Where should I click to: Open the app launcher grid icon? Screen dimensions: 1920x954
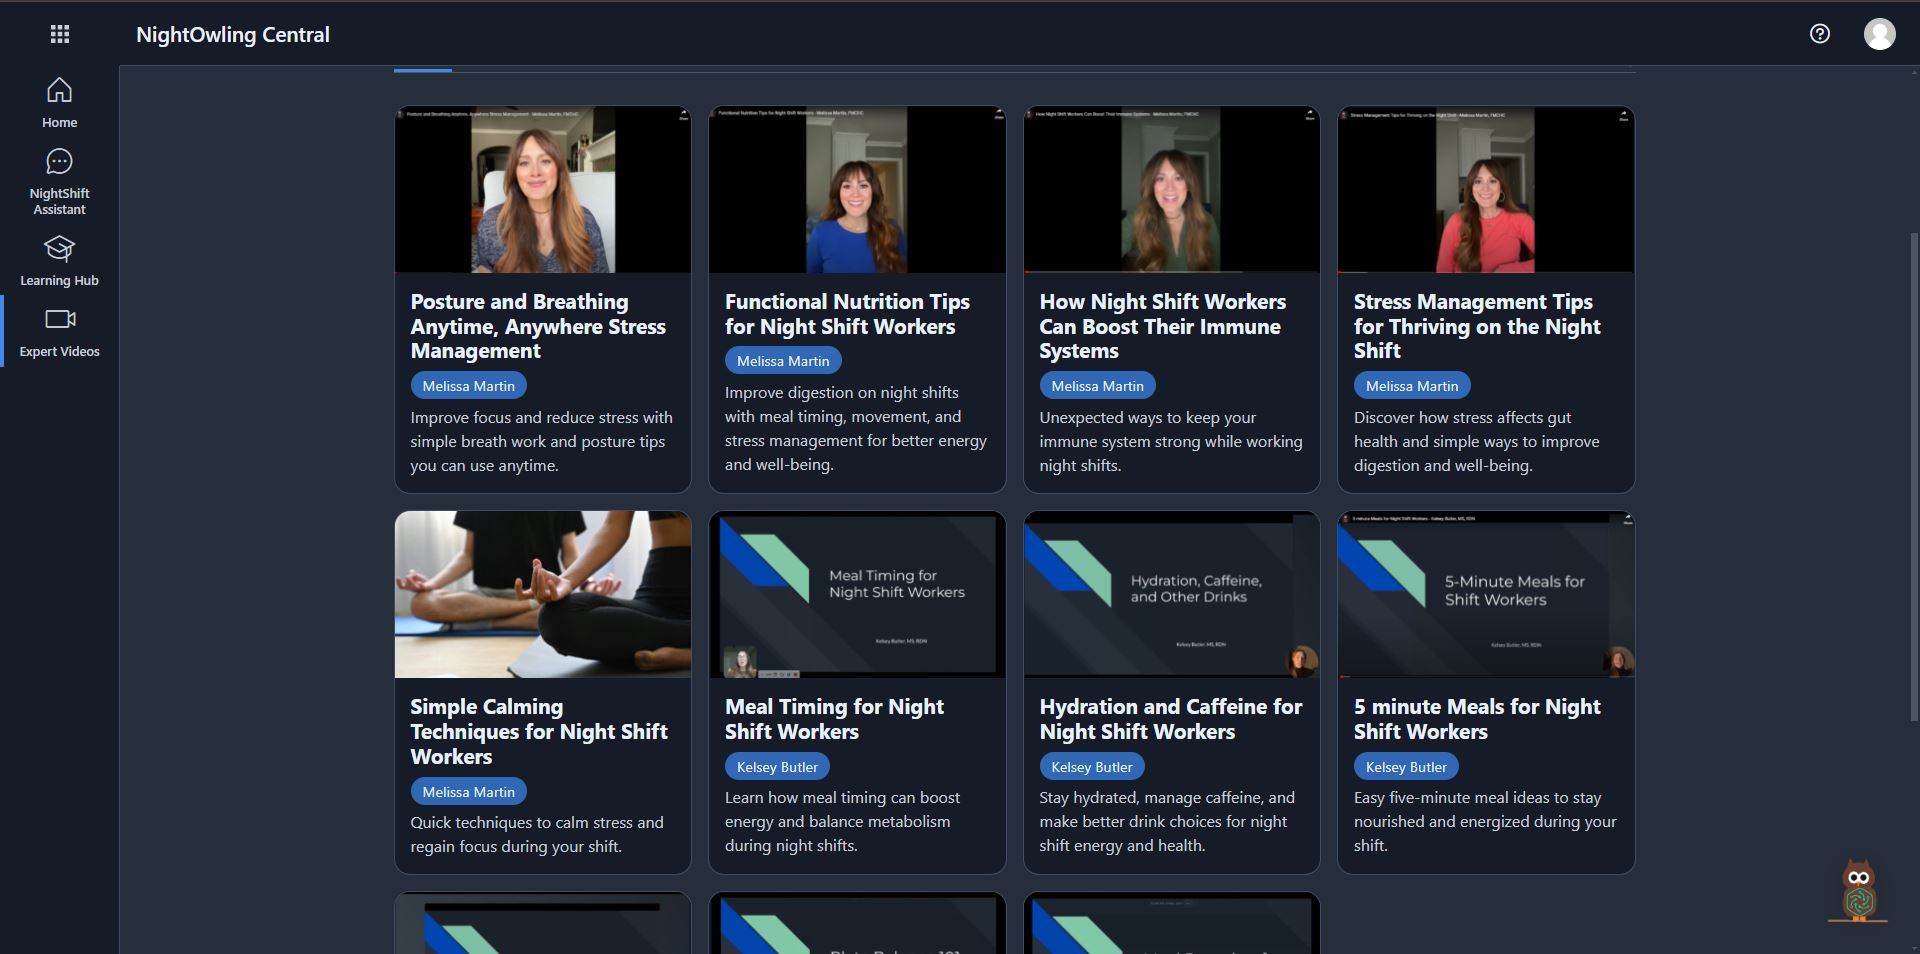point(60,34)
